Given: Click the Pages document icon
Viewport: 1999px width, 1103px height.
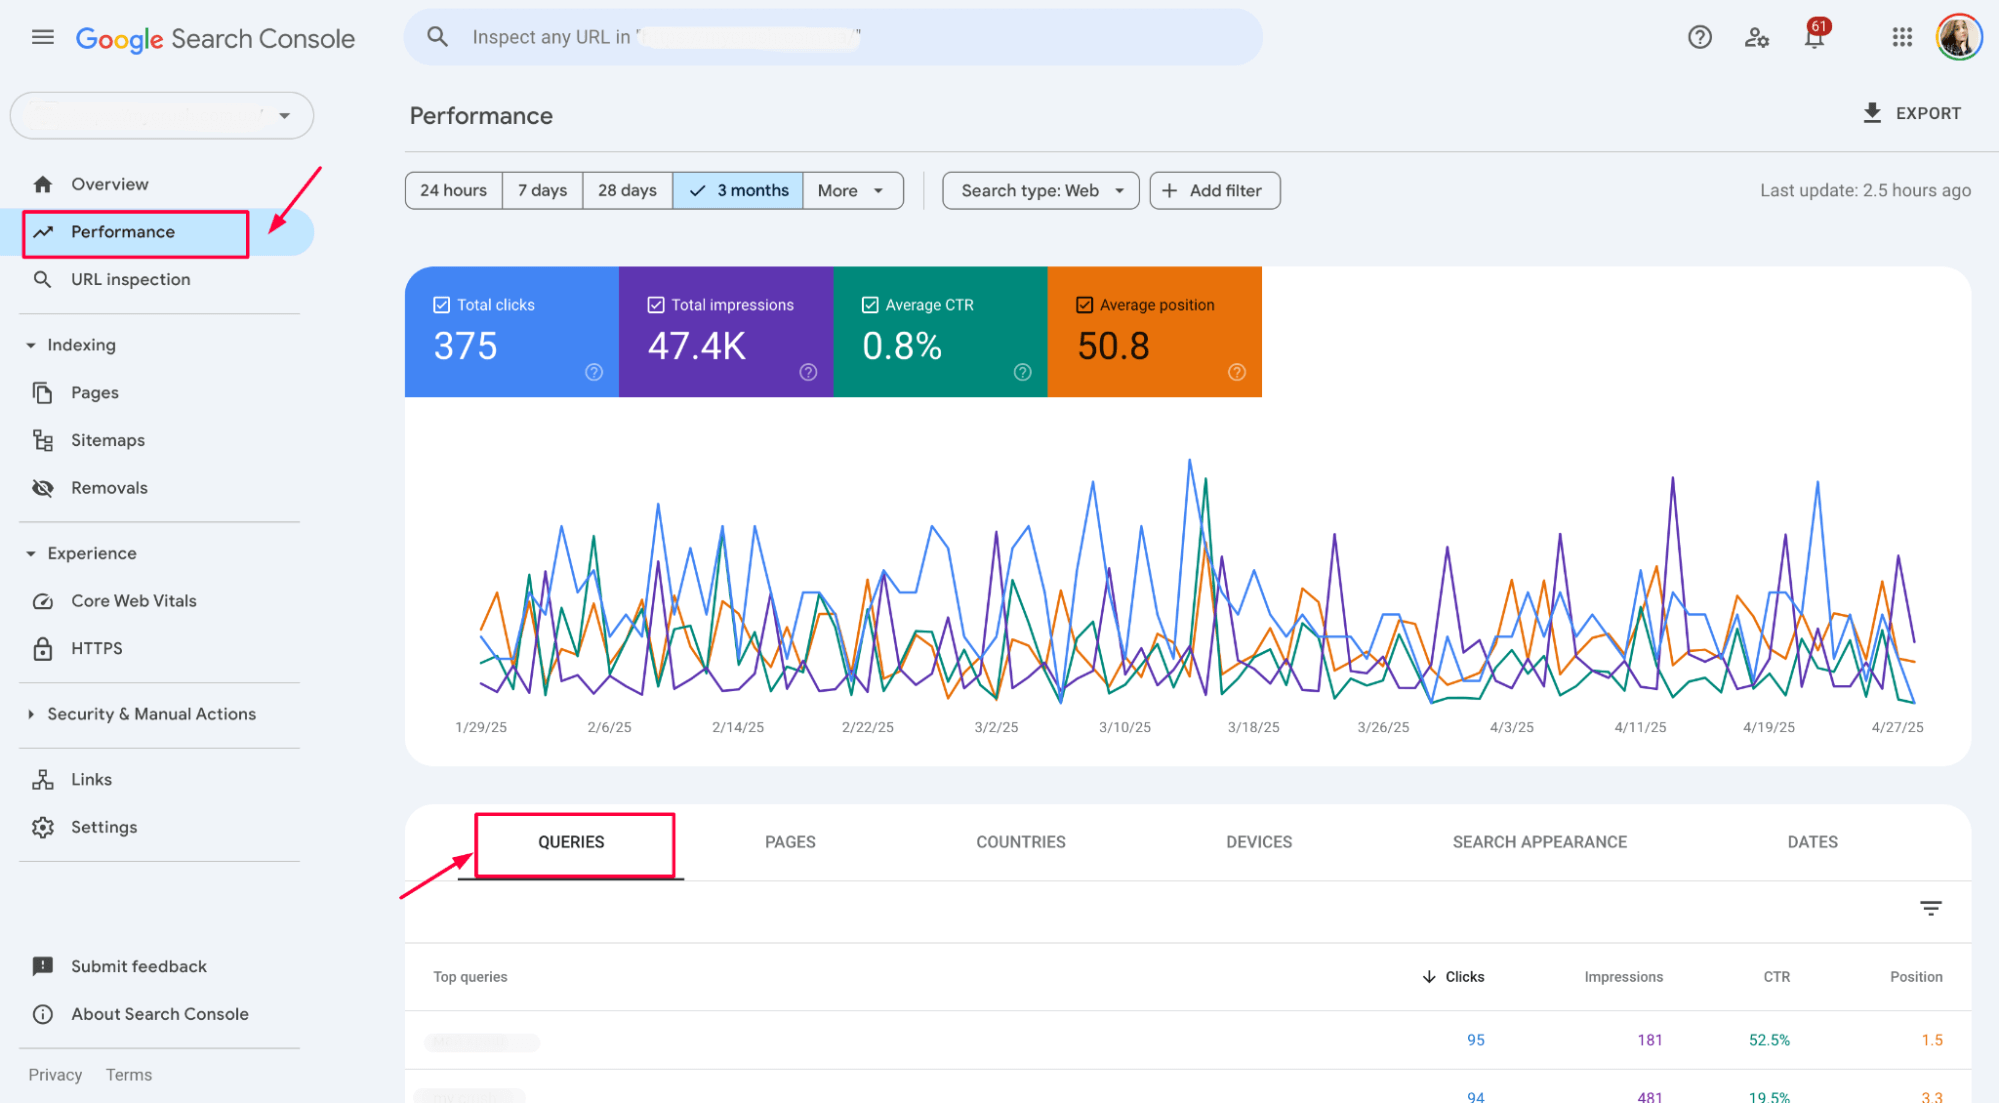Looking at the screenshot, I should [43, 392].
